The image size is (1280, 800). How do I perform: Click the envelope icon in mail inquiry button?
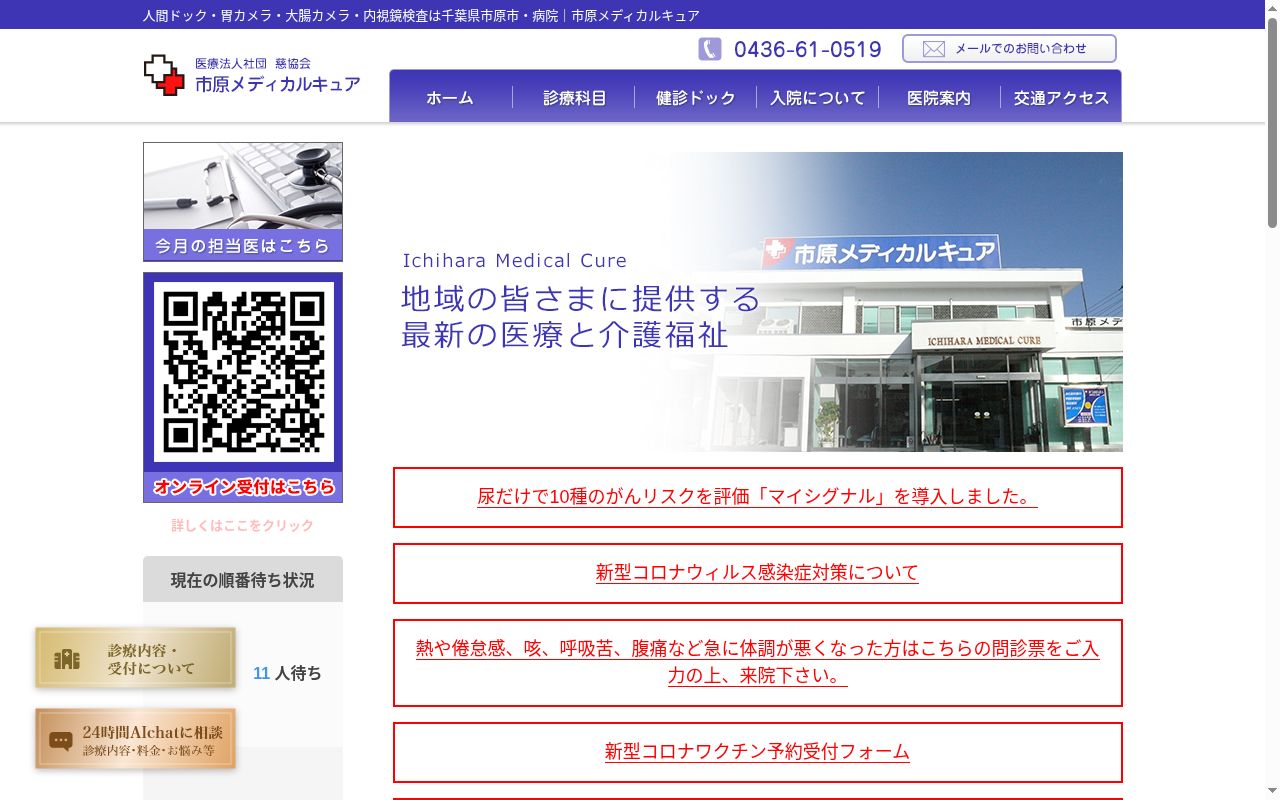click(933, 49)
